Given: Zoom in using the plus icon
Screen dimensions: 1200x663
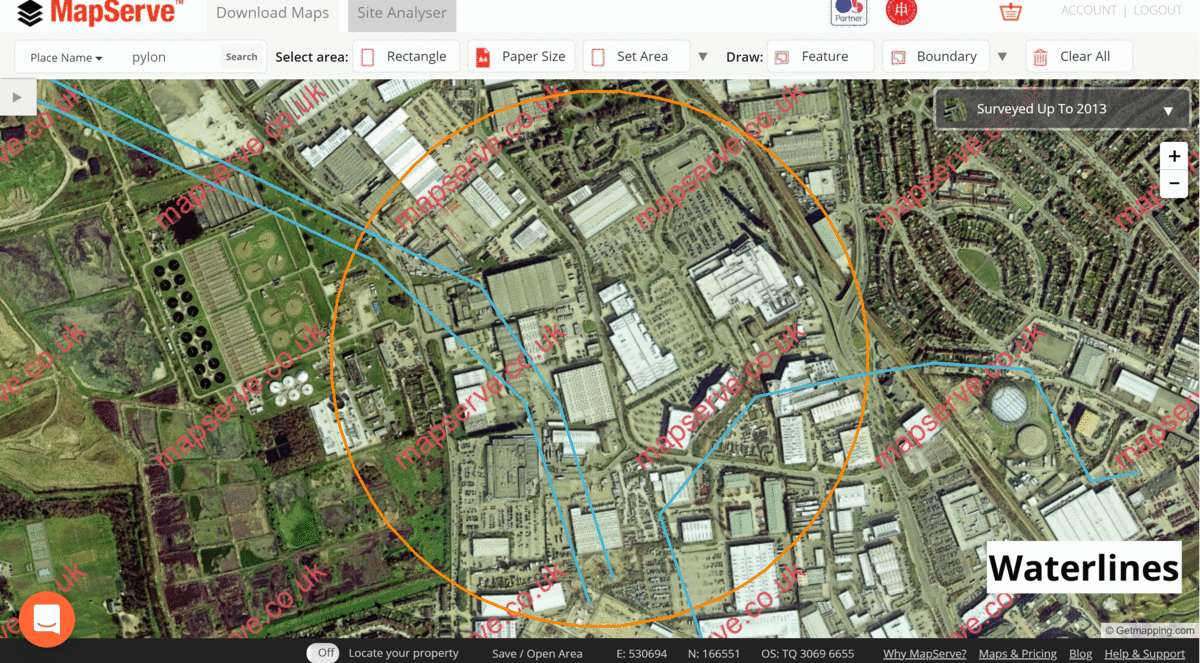Looking at the screenshot, I should pos(1173,155).
